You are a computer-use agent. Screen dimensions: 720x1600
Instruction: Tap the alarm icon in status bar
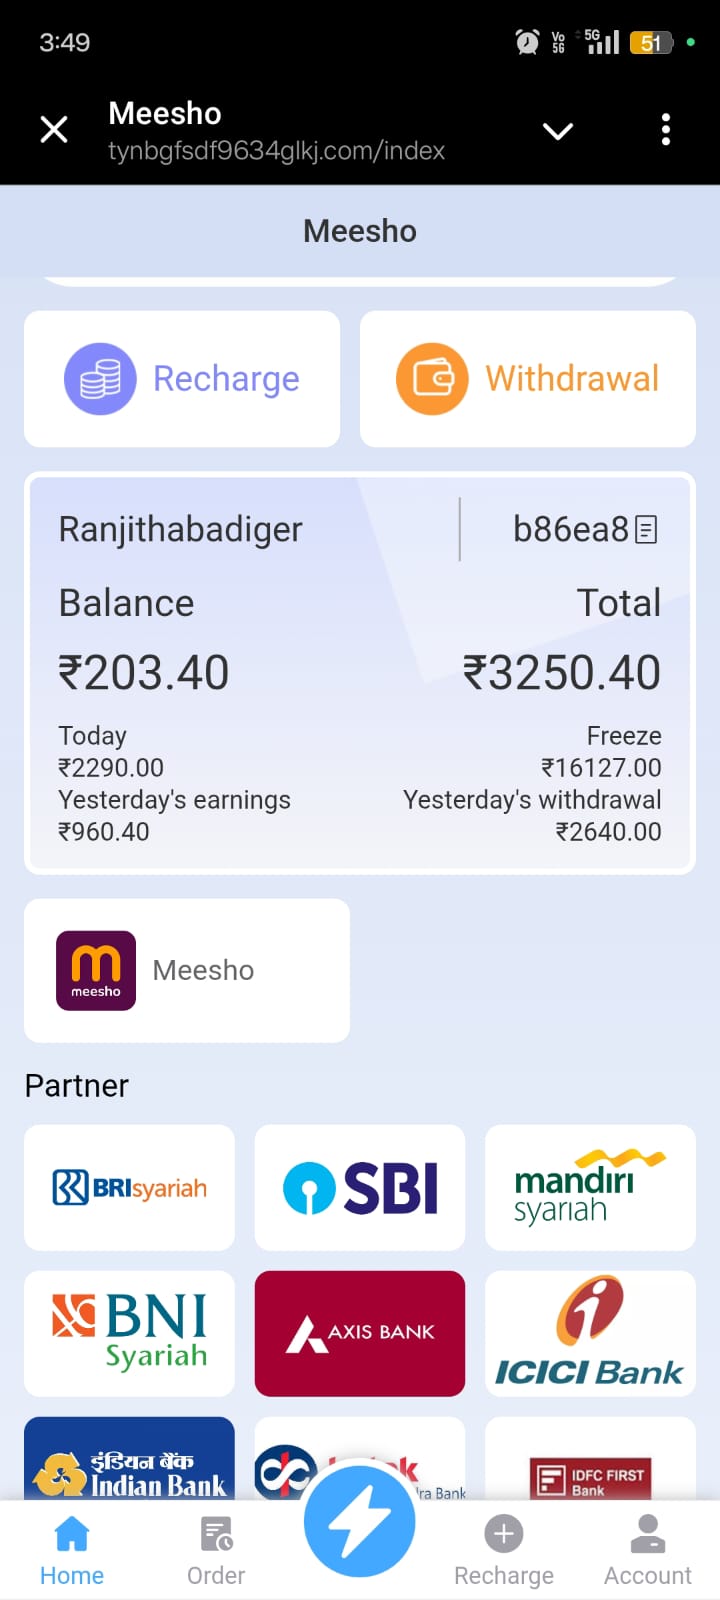click(527, 42)
